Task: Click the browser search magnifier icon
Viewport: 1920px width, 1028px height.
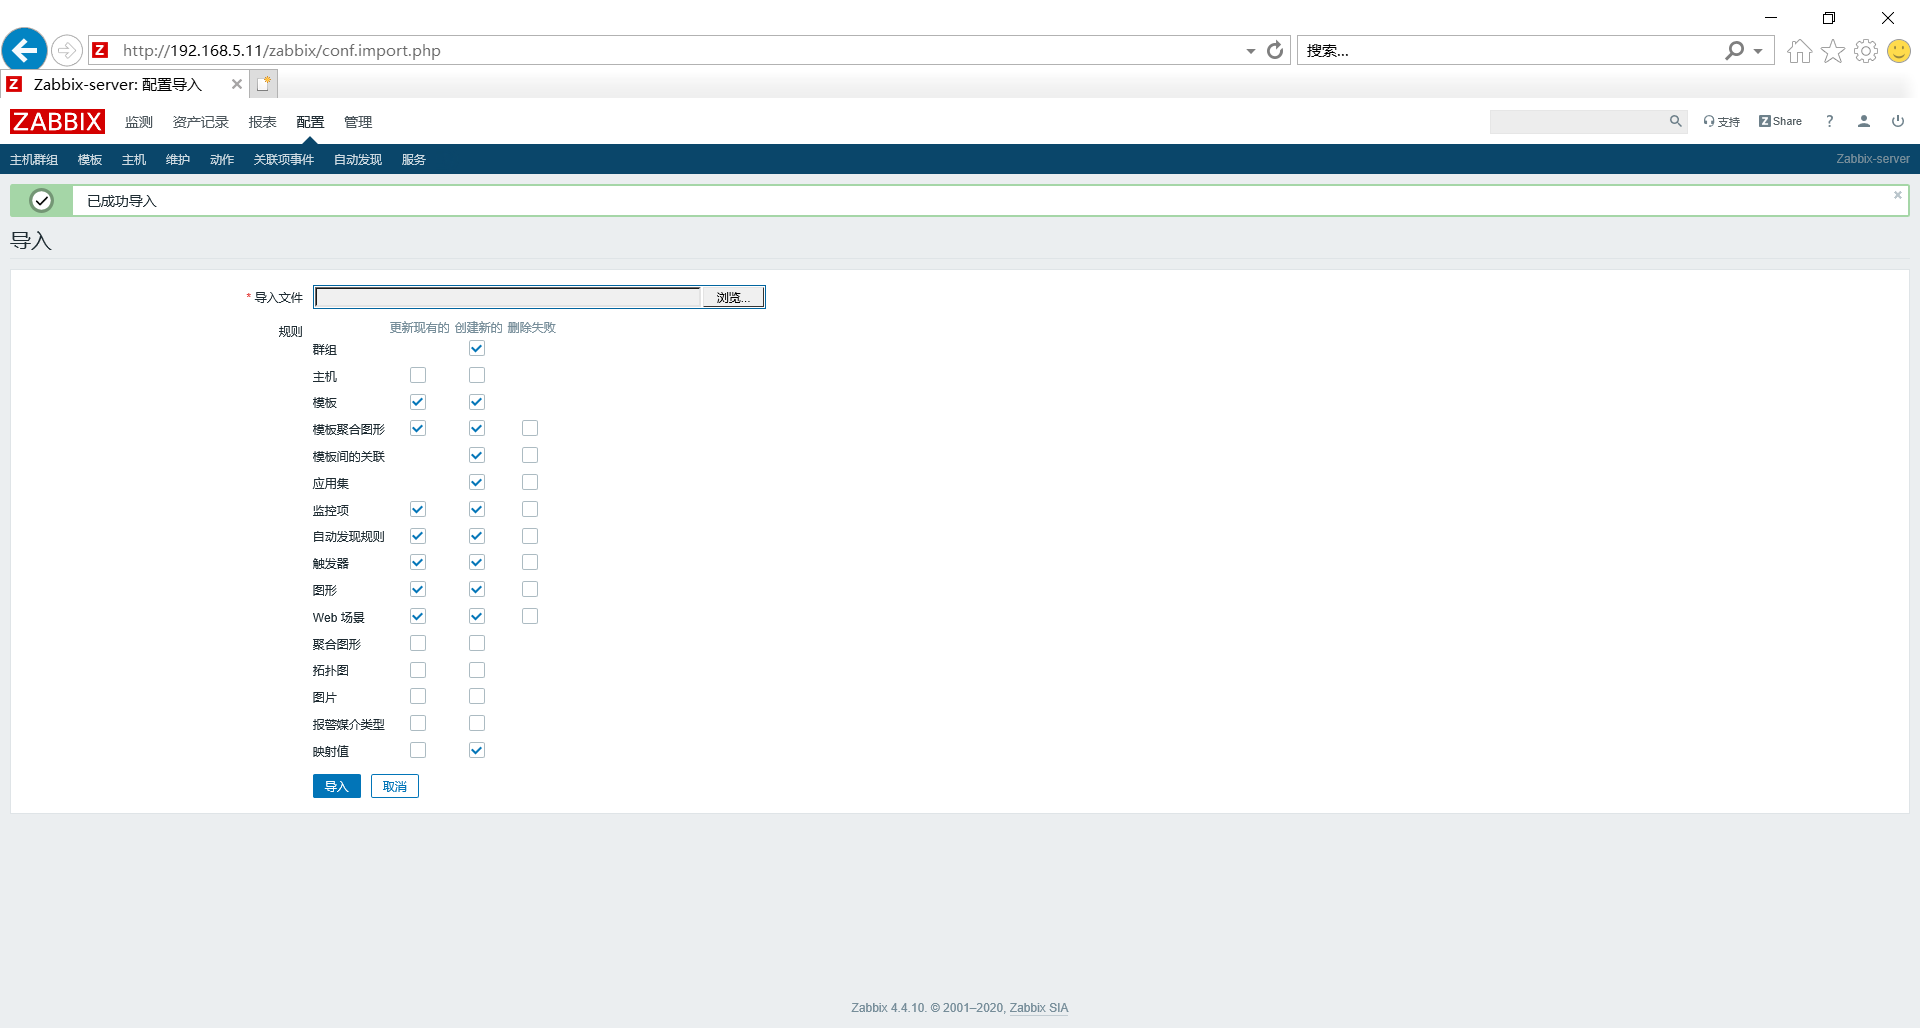Action: pos(1734,50)
